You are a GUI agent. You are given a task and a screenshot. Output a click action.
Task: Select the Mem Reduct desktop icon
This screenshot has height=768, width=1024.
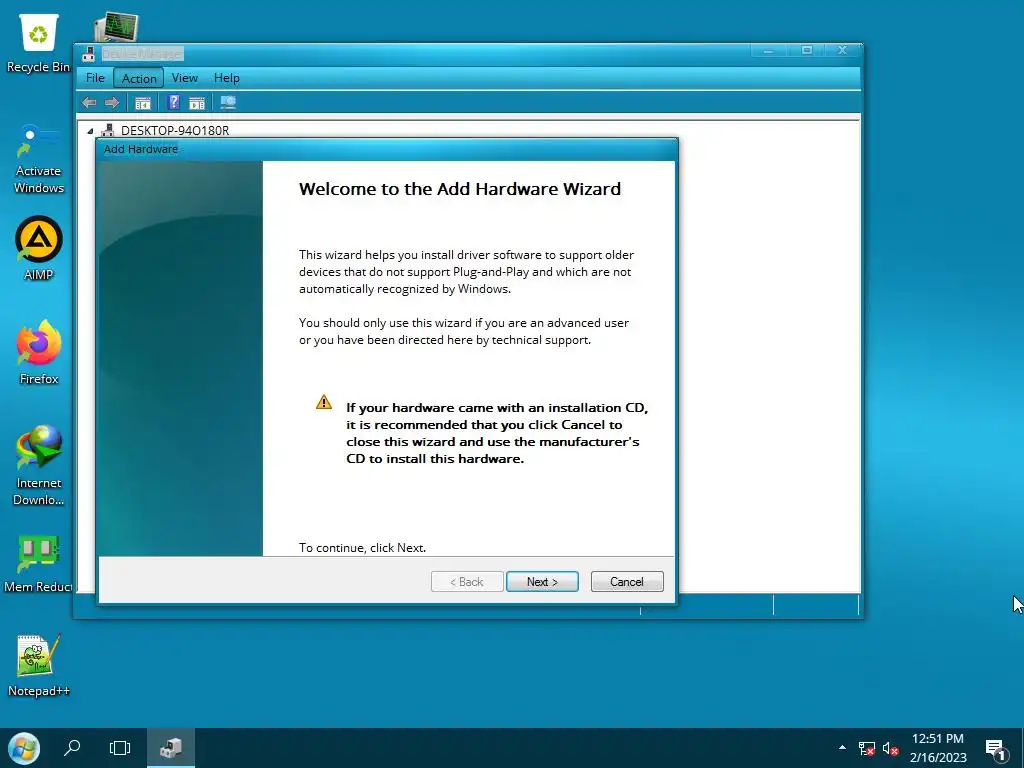coord(39,563)
